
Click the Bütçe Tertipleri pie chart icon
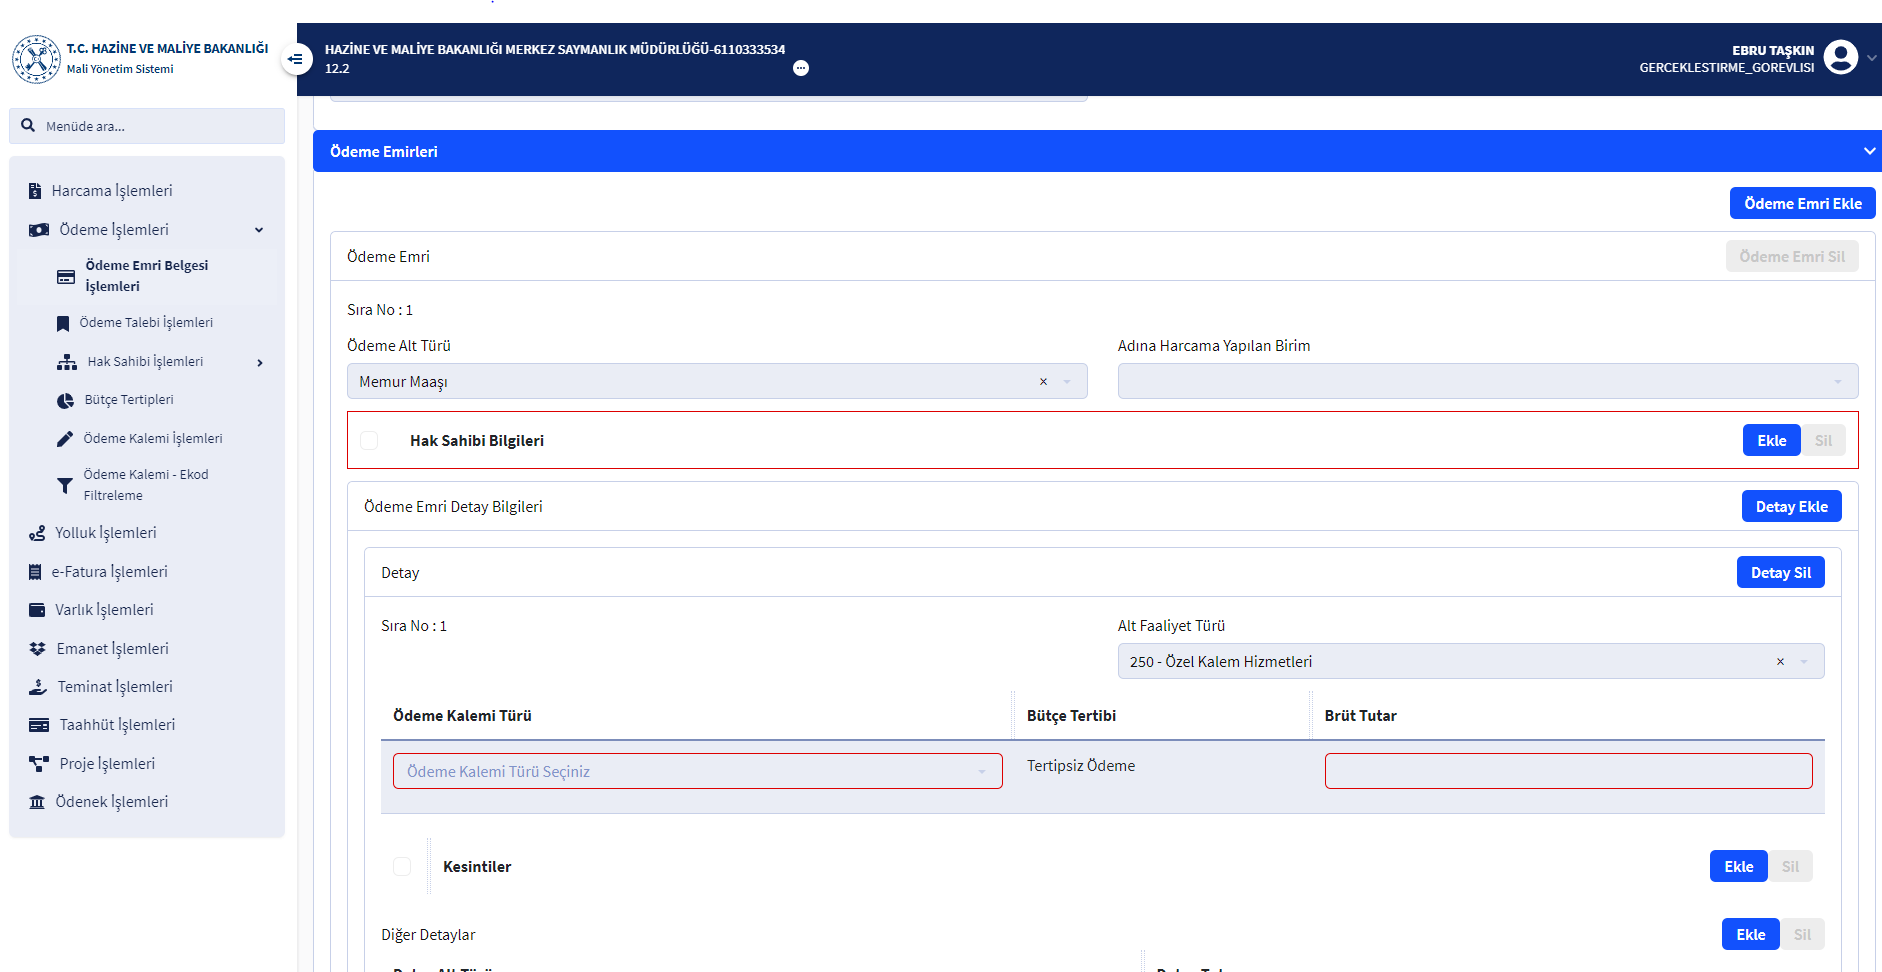(x=65, y=400)
